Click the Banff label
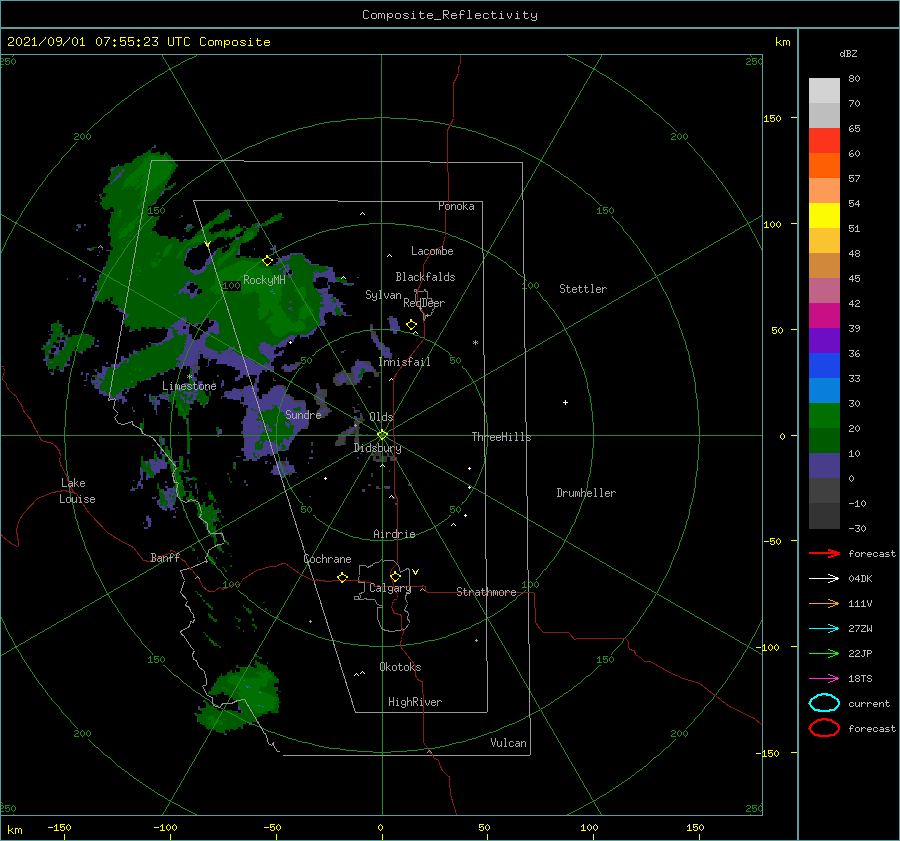 (165, 557)
